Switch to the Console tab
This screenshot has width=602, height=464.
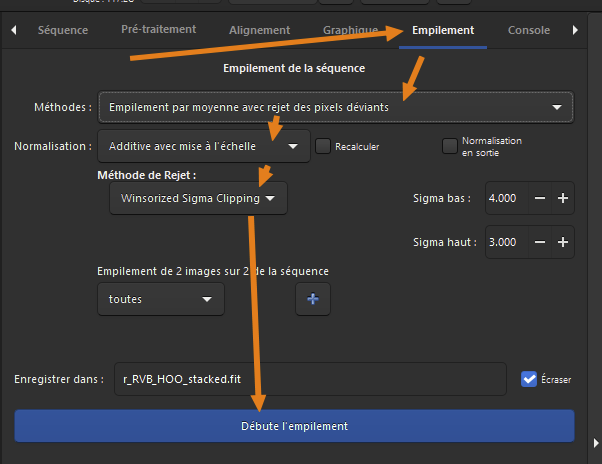tap(529, 30)
